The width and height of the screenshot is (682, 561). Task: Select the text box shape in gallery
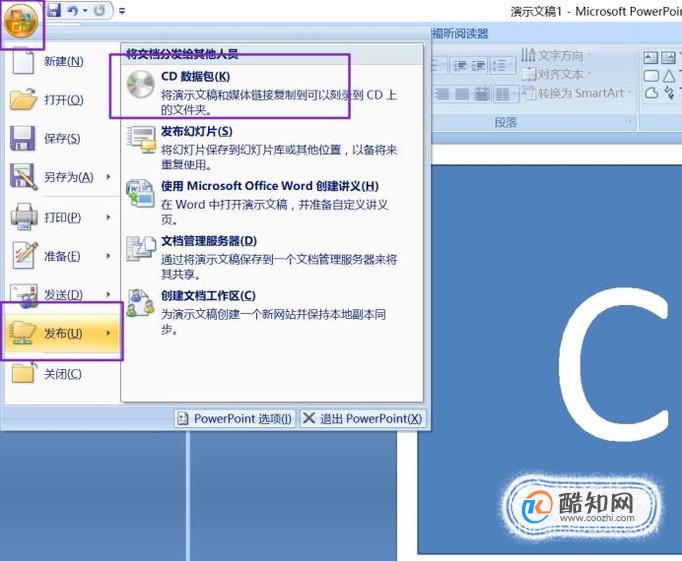point(651,57)
